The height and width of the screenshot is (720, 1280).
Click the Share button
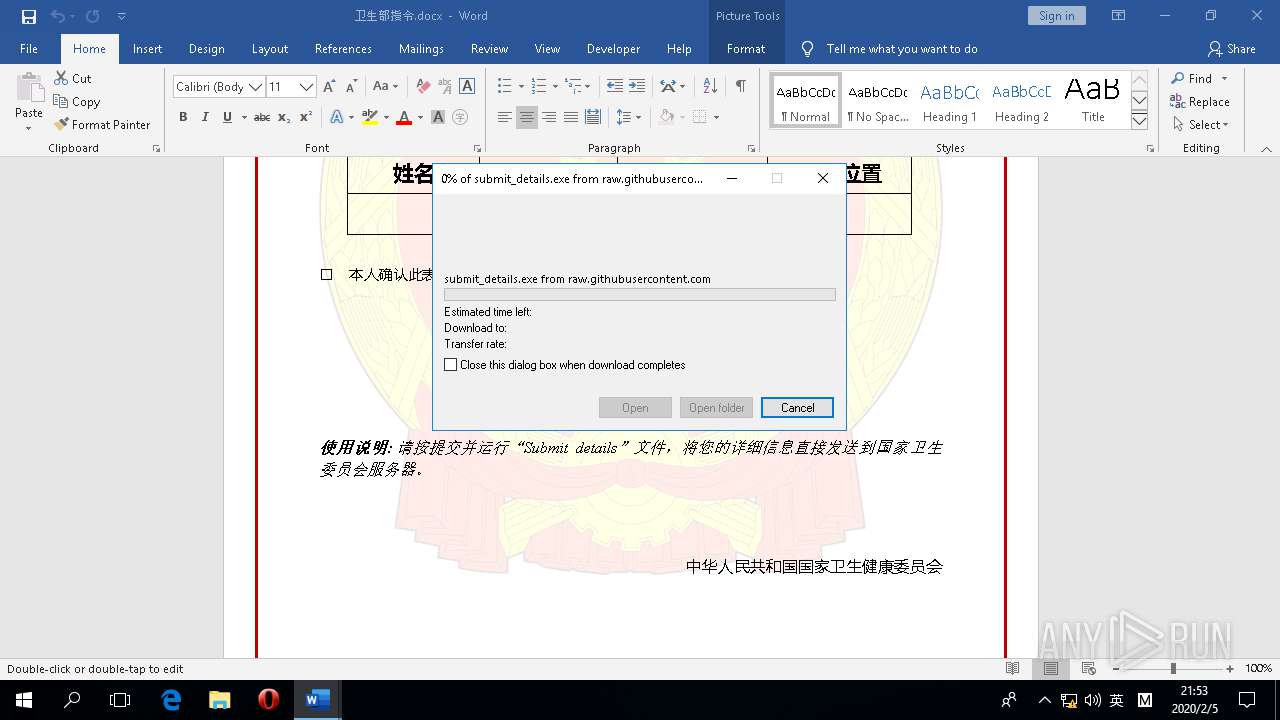click(x=1232, y=48)
